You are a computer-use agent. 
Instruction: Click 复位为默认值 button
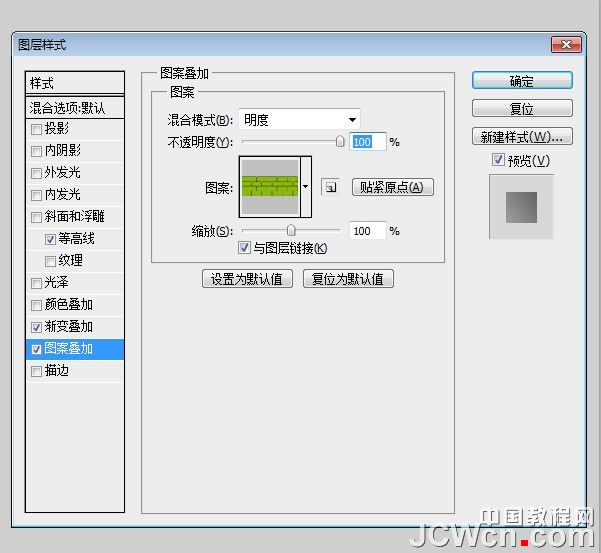click(350, 279)
